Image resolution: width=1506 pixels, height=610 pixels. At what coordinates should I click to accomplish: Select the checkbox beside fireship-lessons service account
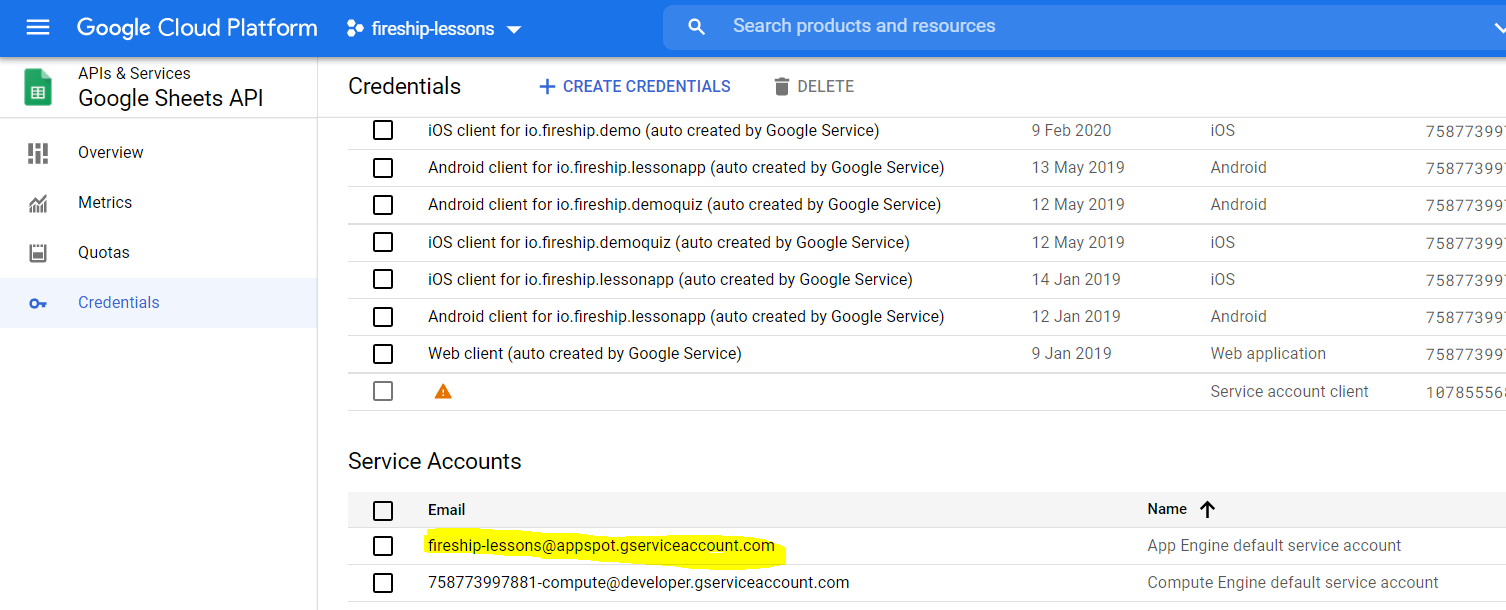383,546
